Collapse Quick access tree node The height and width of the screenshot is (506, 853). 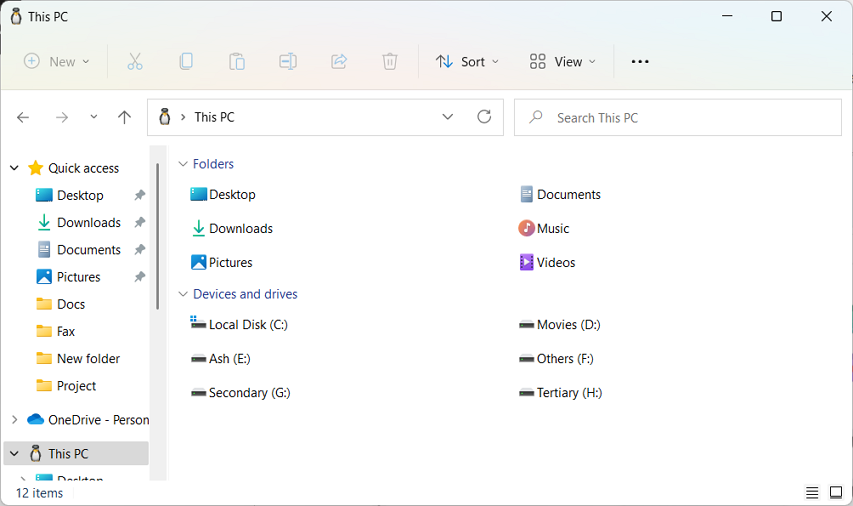pos(15,168)
